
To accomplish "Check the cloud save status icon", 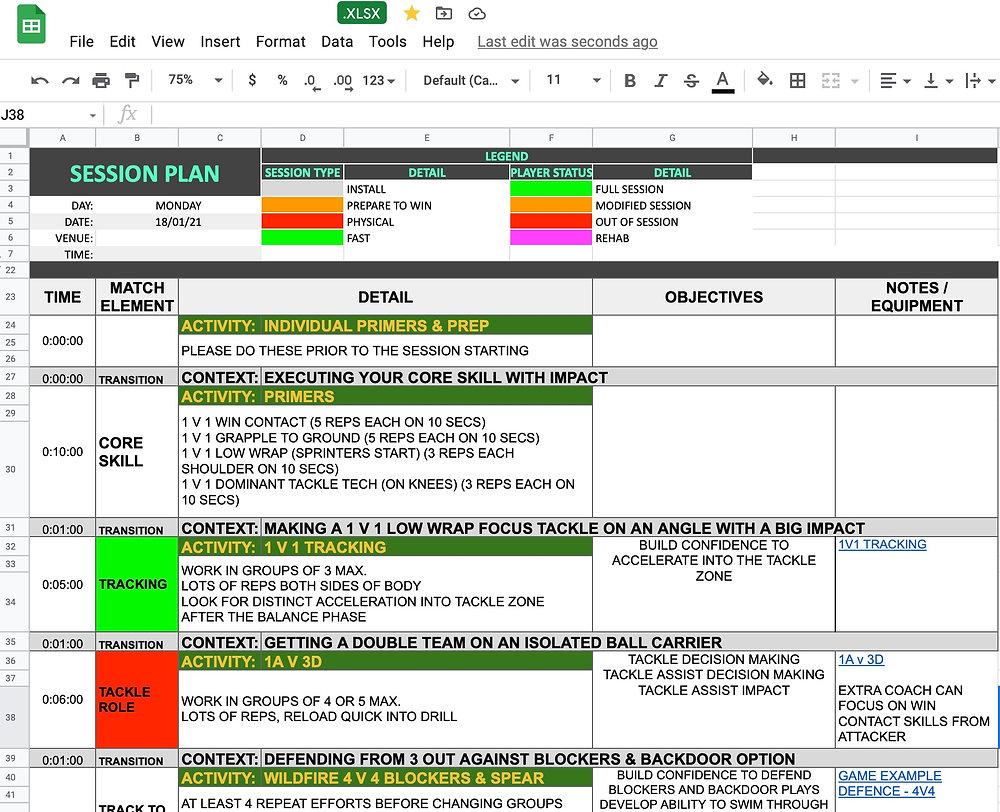I will tap(477, 13).
